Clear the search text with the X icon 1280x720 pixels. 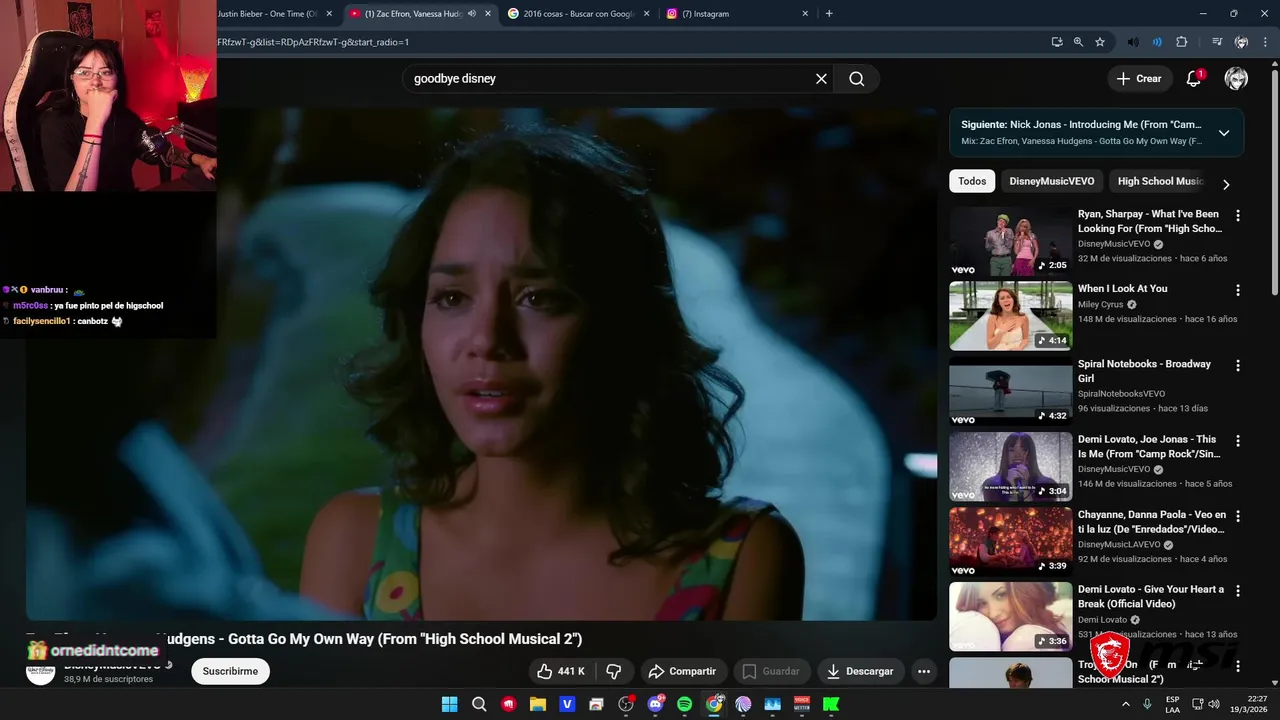click(x=821, y=79)
